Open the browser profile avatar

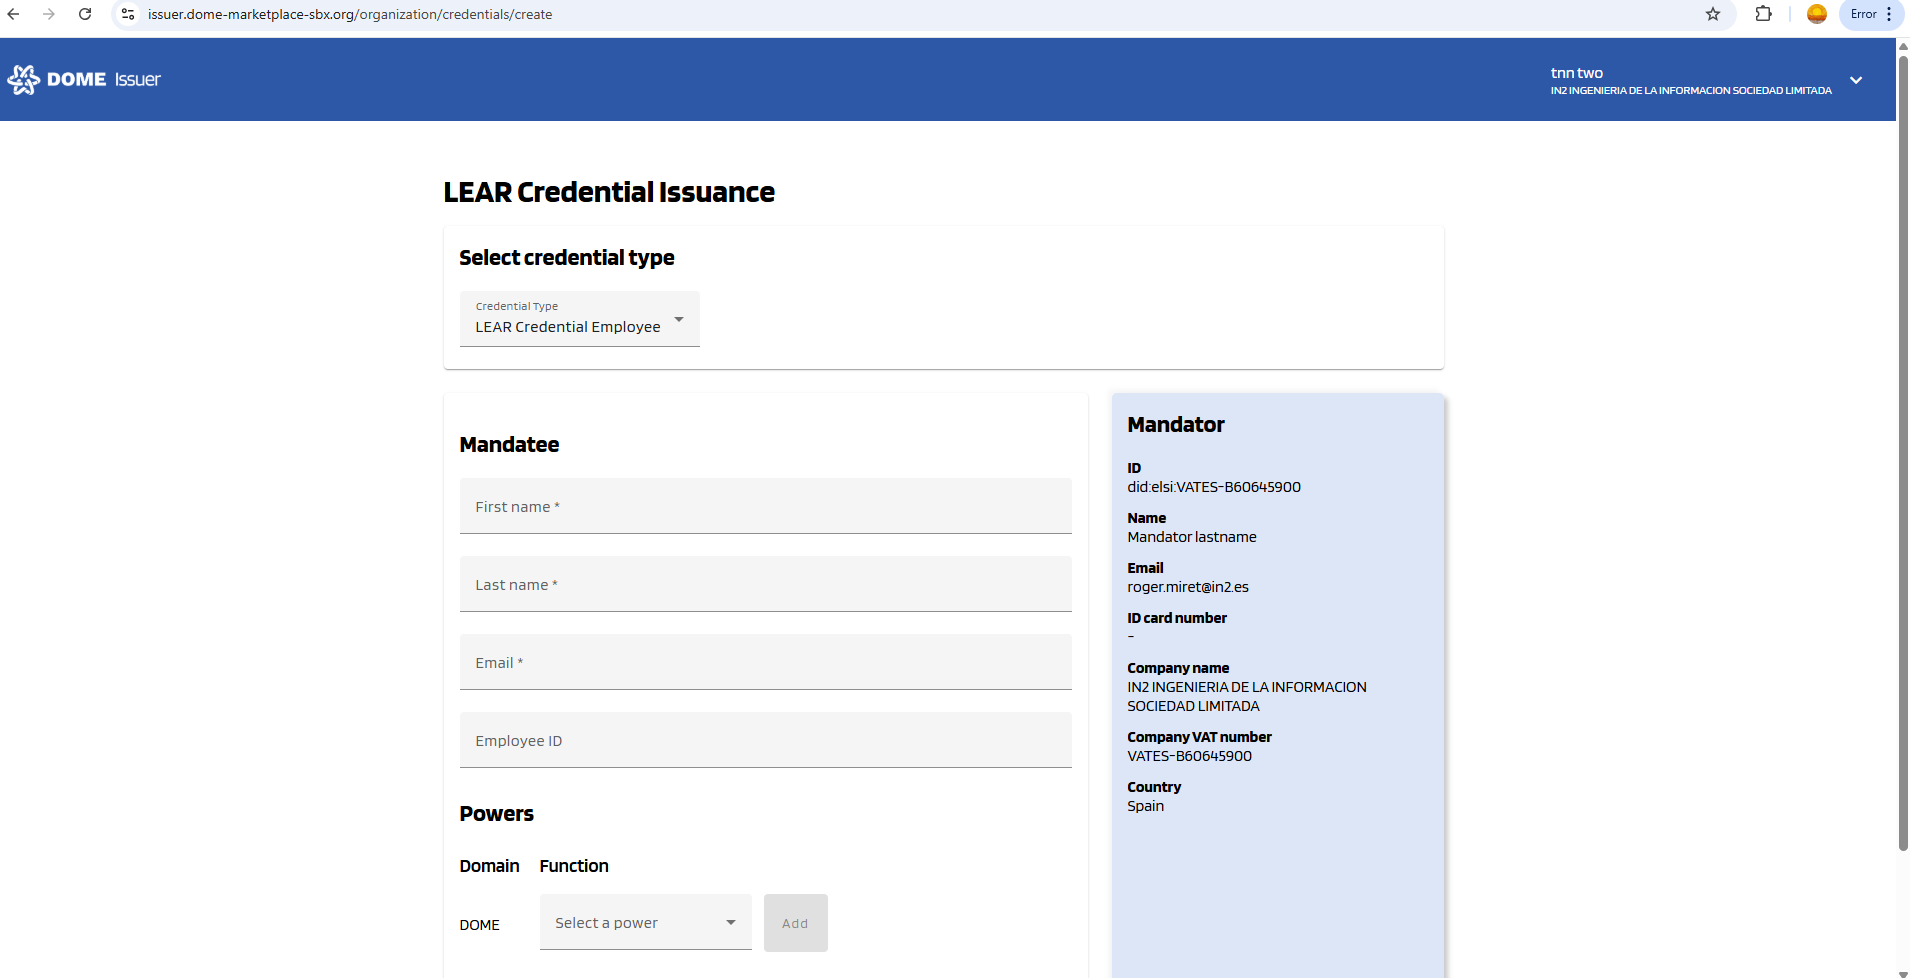point(1817,14)
